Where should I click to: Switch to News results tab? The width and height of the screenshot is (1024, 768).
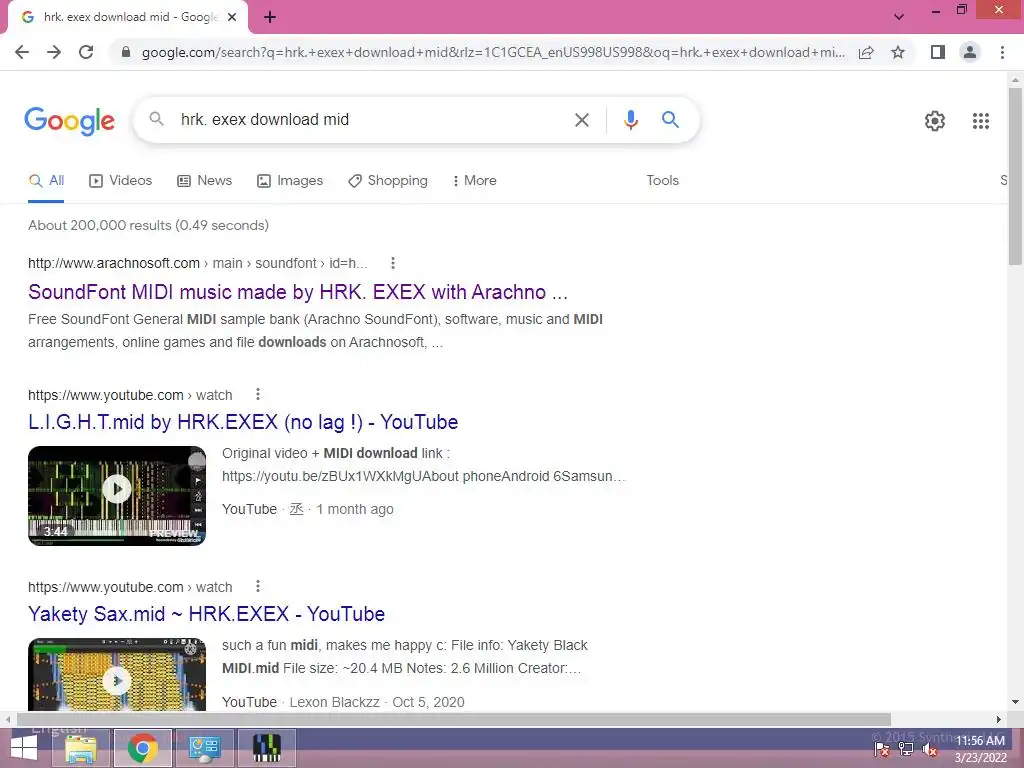[x=204, y=181]
